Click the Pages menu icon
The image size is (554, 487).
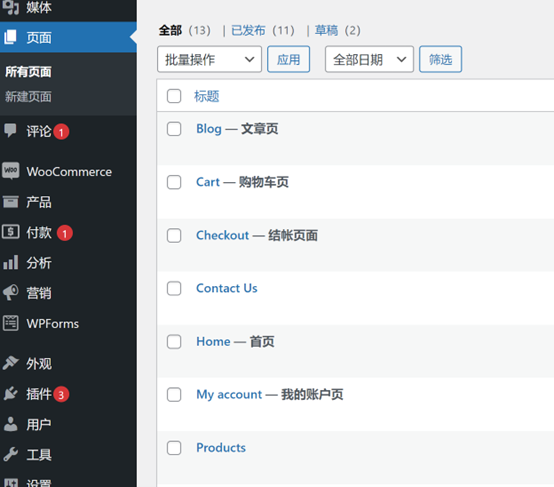pos(11,37)
